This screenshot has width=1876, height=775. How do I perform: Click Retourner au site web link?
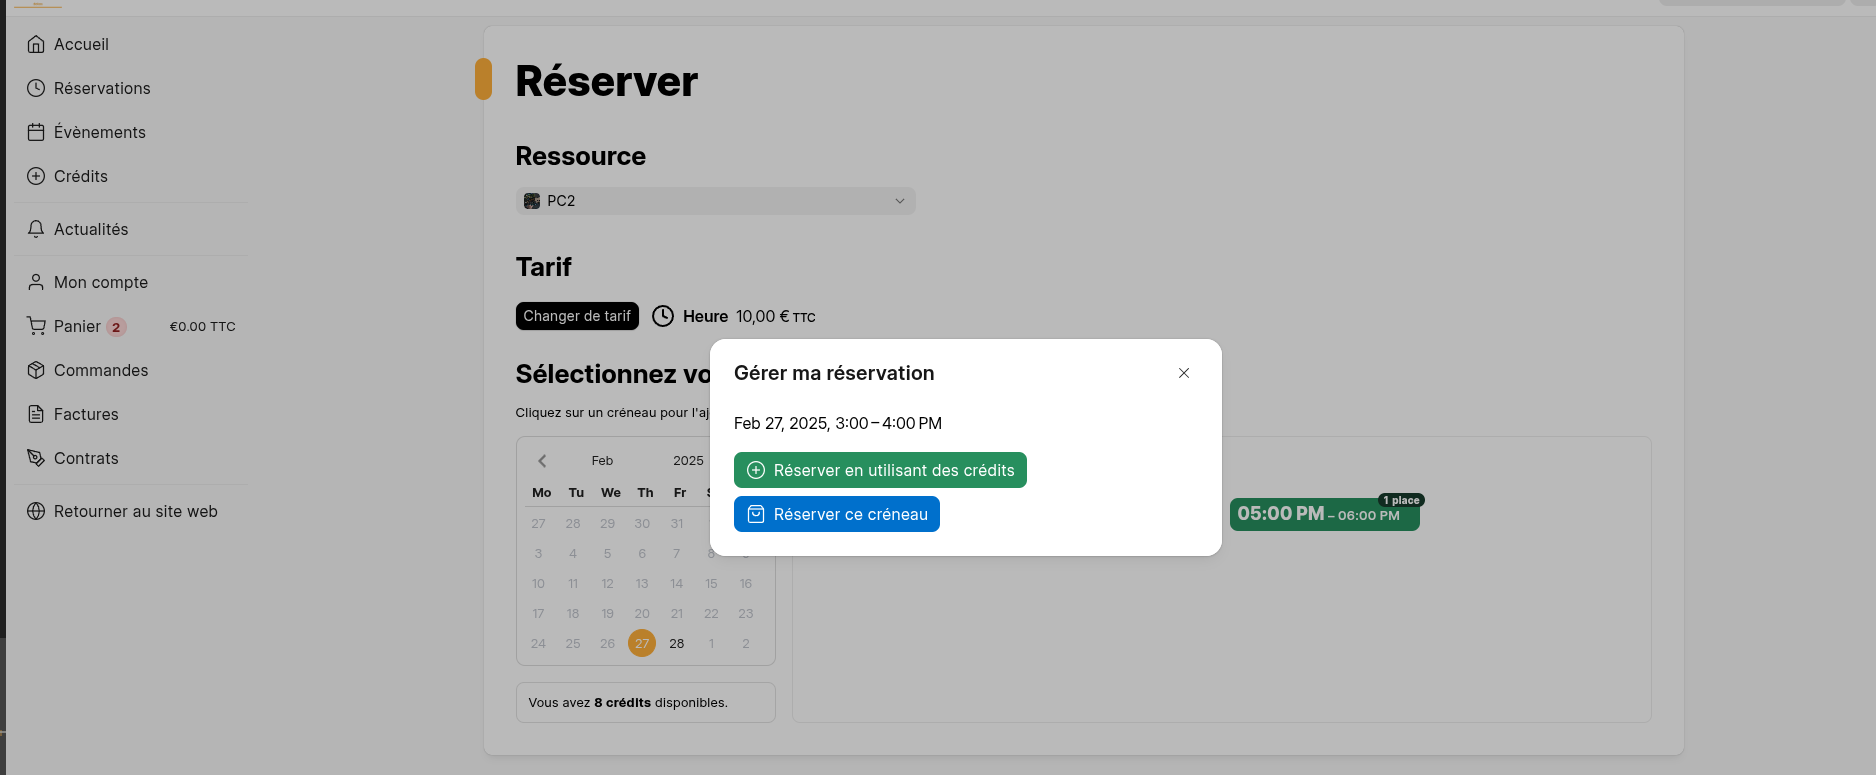(135, 511)
